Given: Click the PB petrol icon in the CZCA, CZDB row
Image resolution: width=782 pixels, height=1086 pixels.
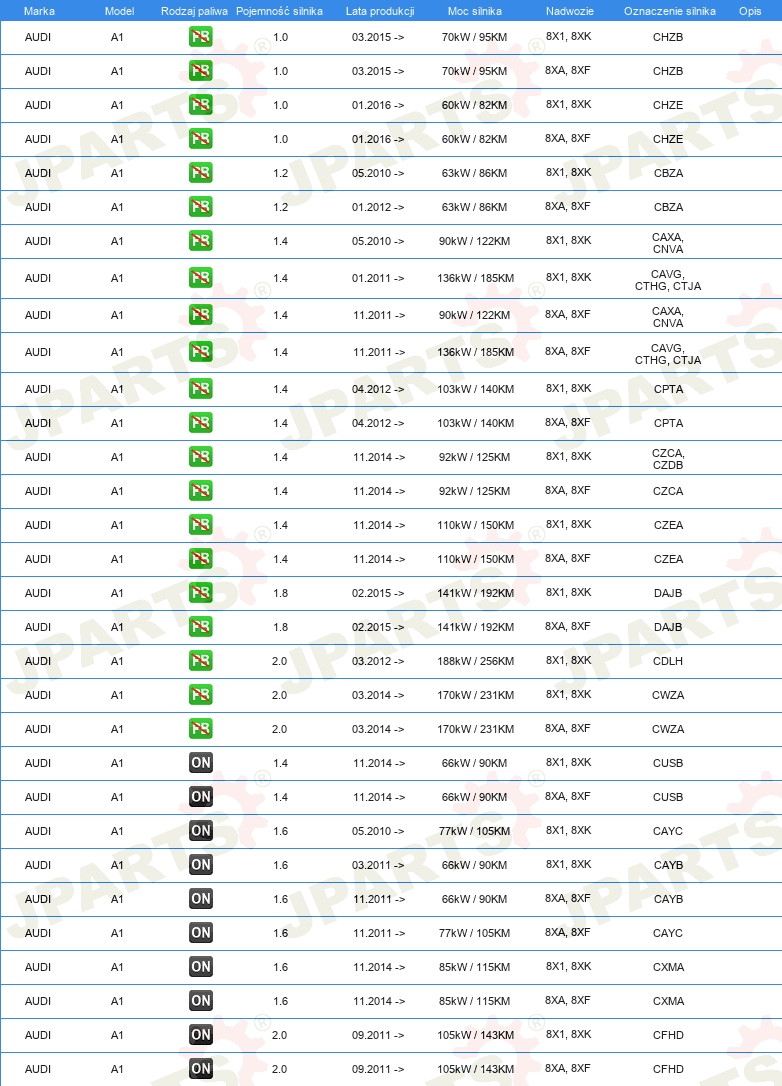Looking at the screenshot, I should click(x=201, y=456).
